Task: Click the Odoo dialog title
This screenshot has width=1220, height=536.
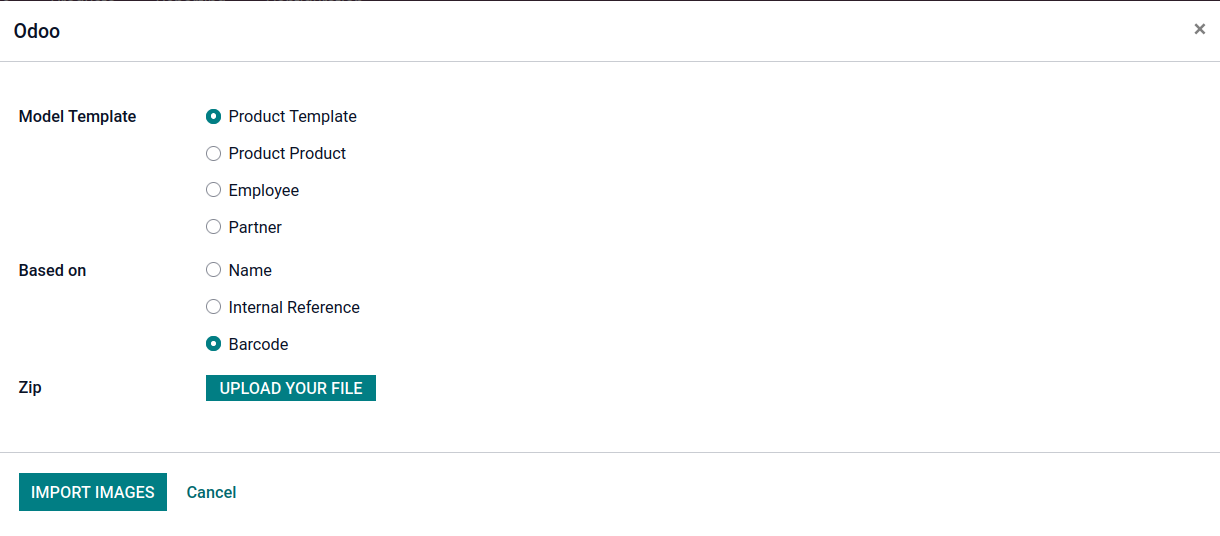Action: click(37, 31)
